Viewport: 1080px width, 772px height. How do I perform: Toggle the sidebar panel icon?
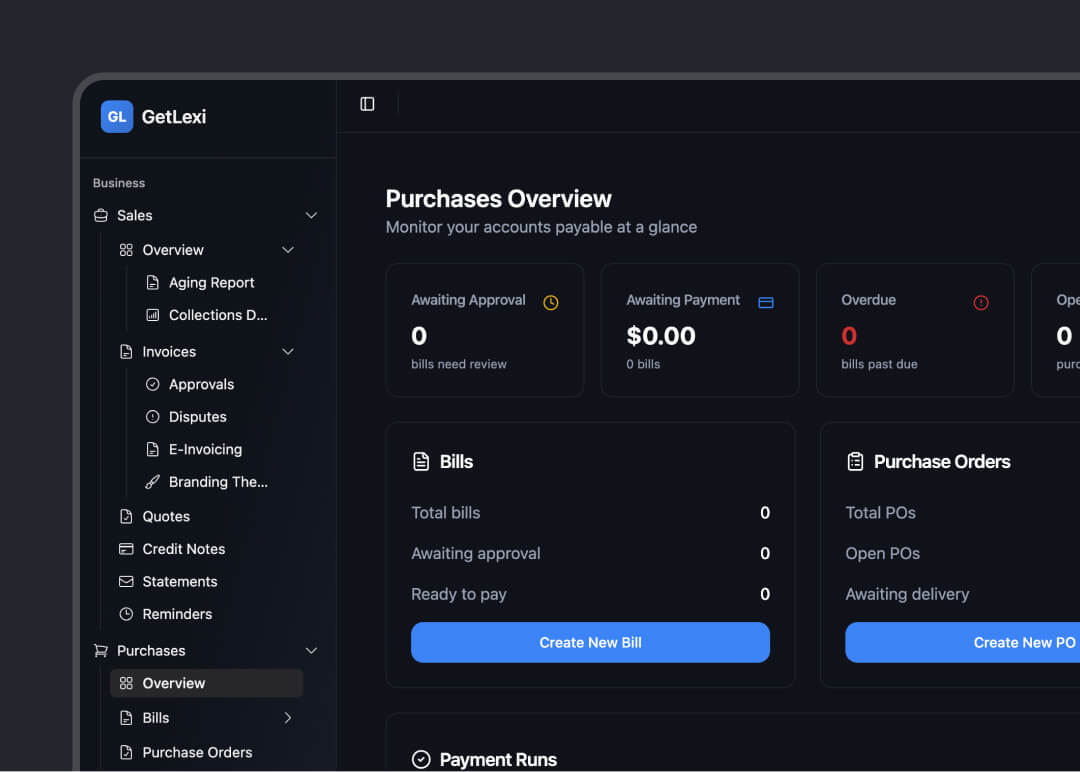coord(367,104)
